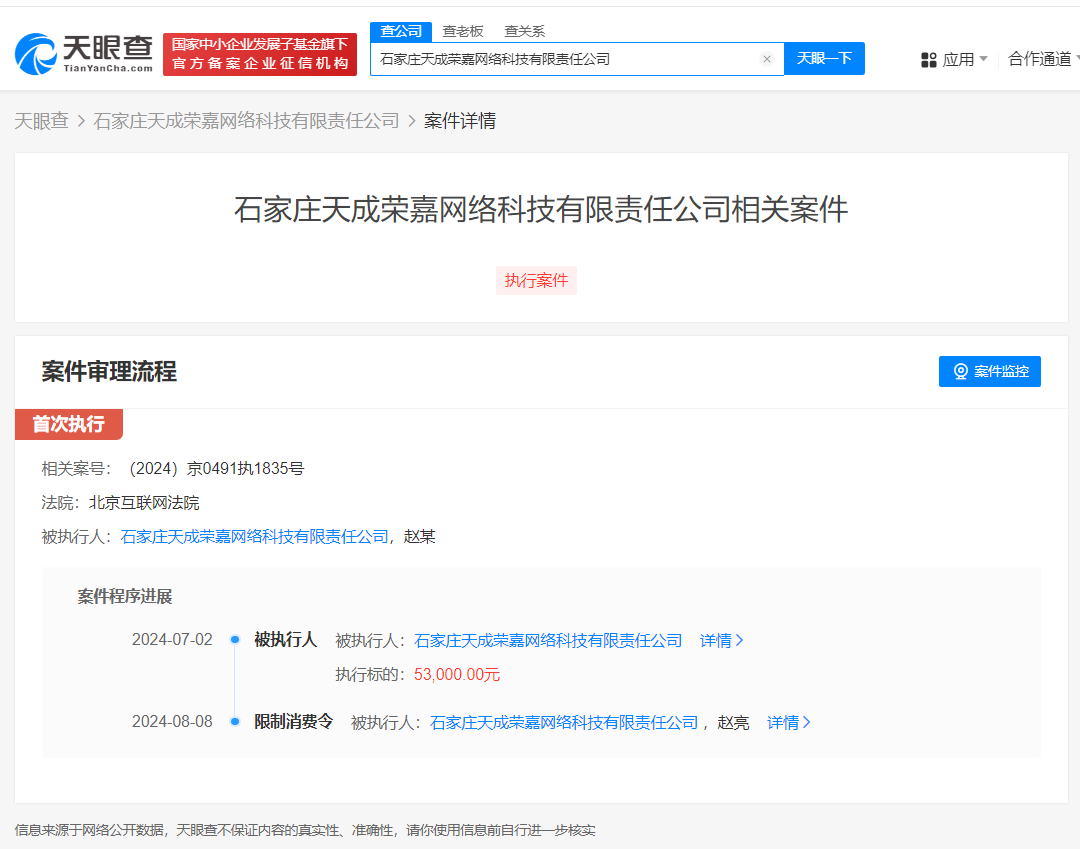Select the 执行案件 red tag
This screenshot has width=1080, height=849.
pyautogui.click(x=536, y=280)
